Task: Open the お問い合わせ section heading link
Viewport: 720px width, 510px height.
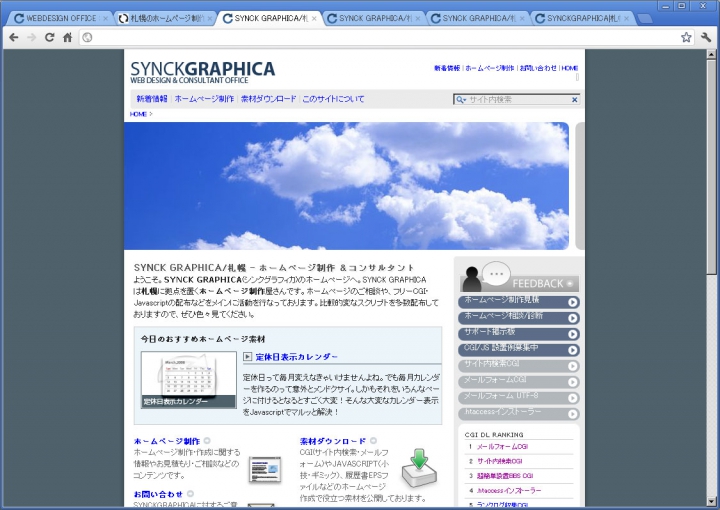Action: coord(158,494)
